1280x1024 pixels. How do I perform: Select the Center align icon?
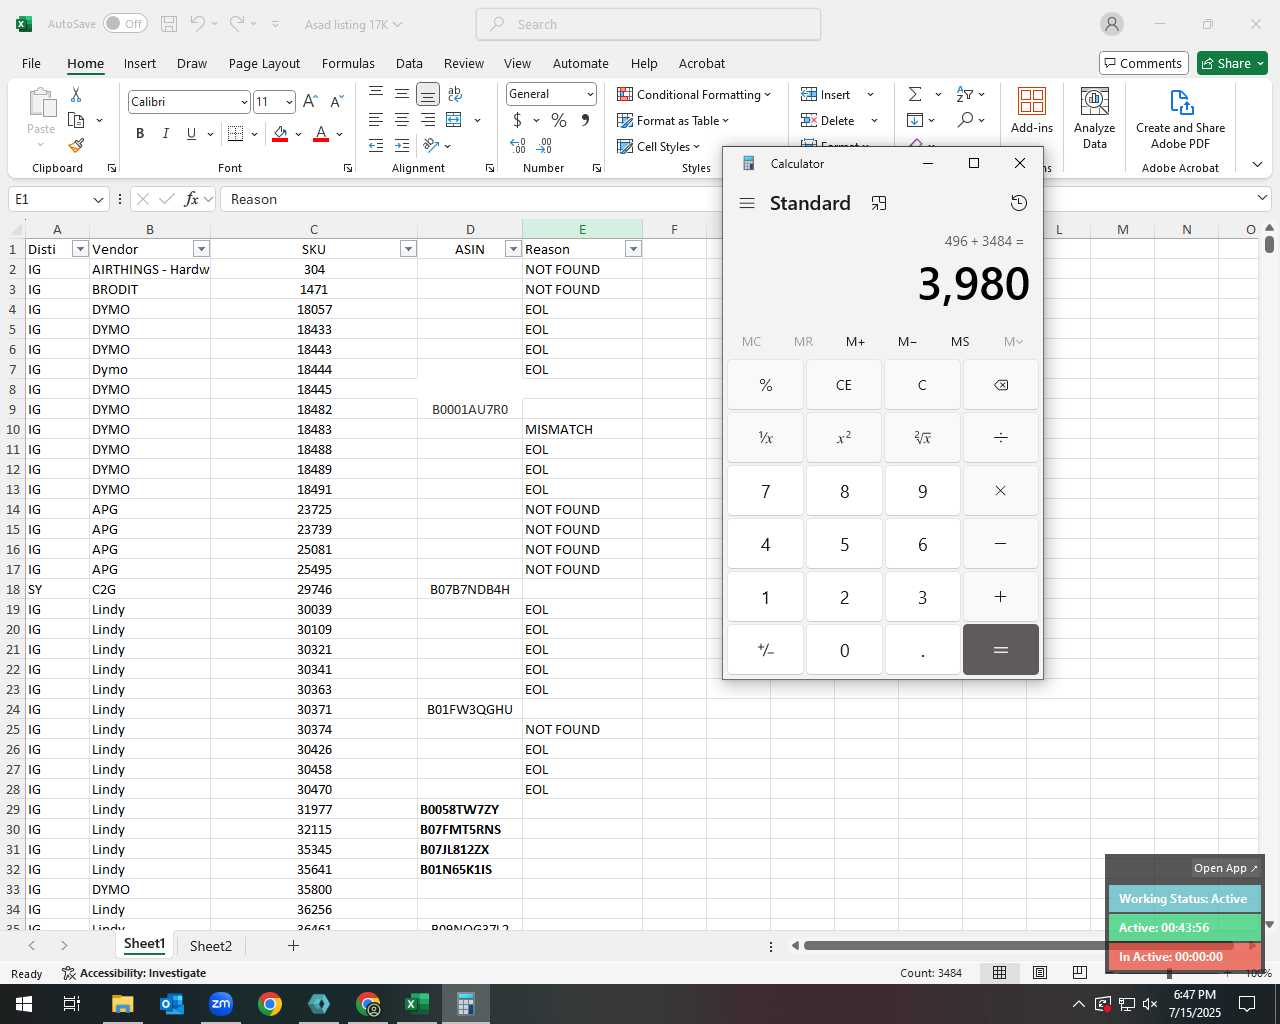point(402,120)
